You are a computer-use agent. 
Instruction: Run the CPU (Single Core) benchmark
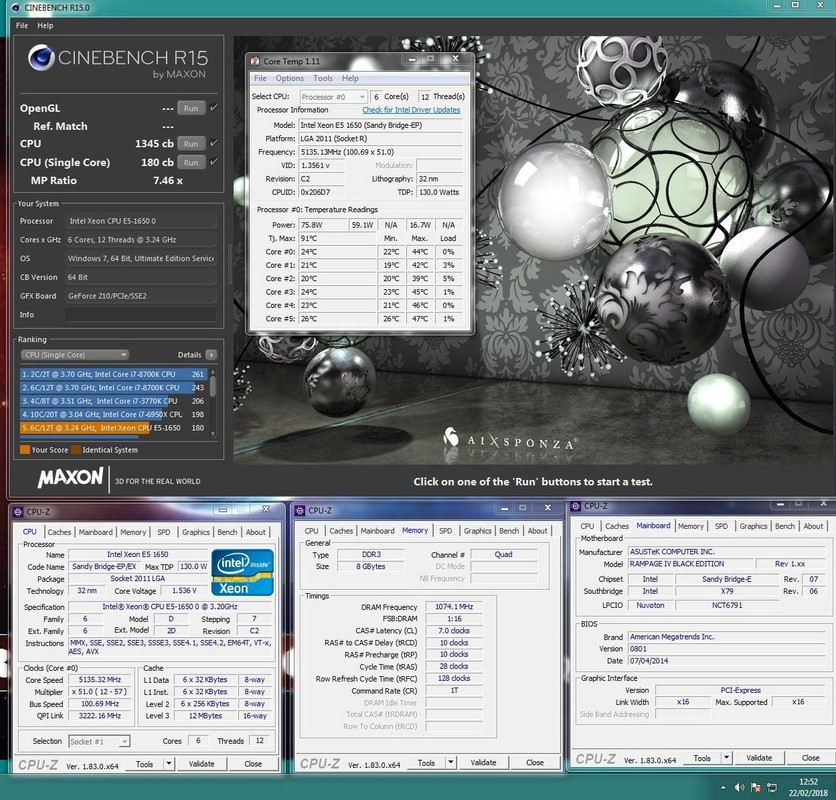tap(191, 162)
